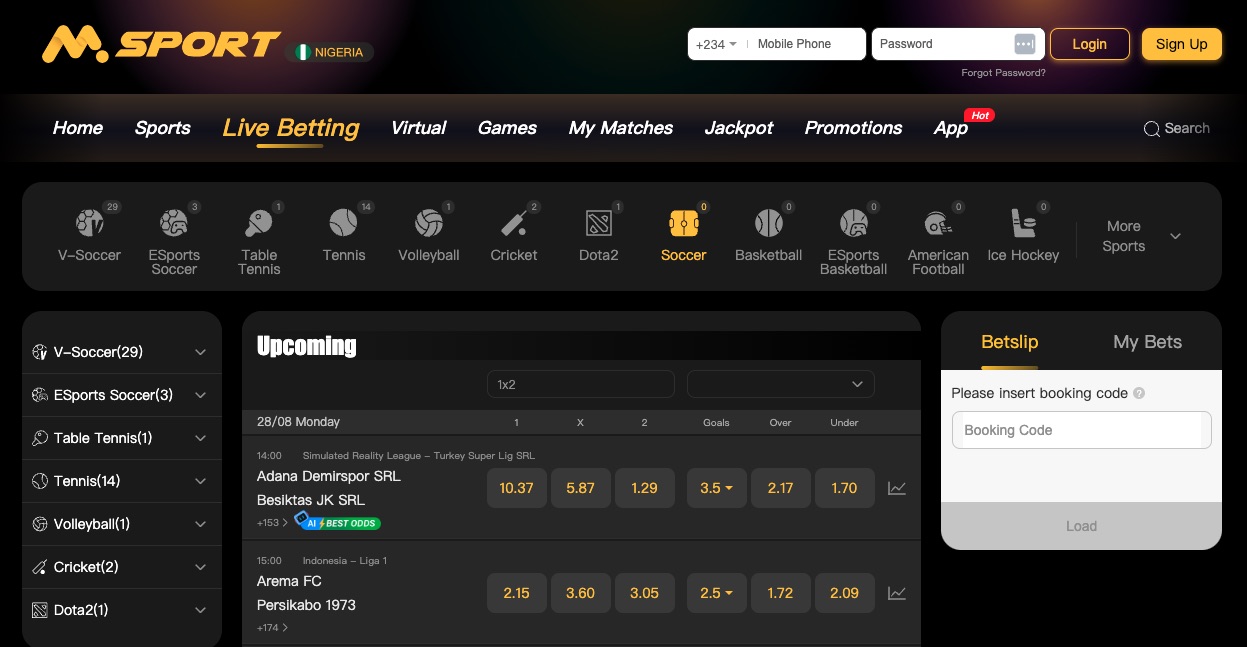Select the Dota2 icon

coord(599,222)
